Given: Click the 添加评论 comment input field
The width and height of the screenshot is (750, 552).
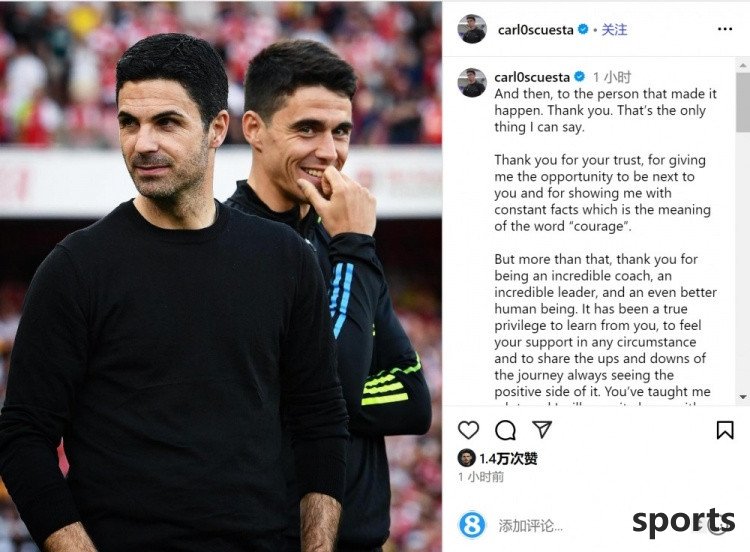Looking at the screenshot, I should 530,526.
